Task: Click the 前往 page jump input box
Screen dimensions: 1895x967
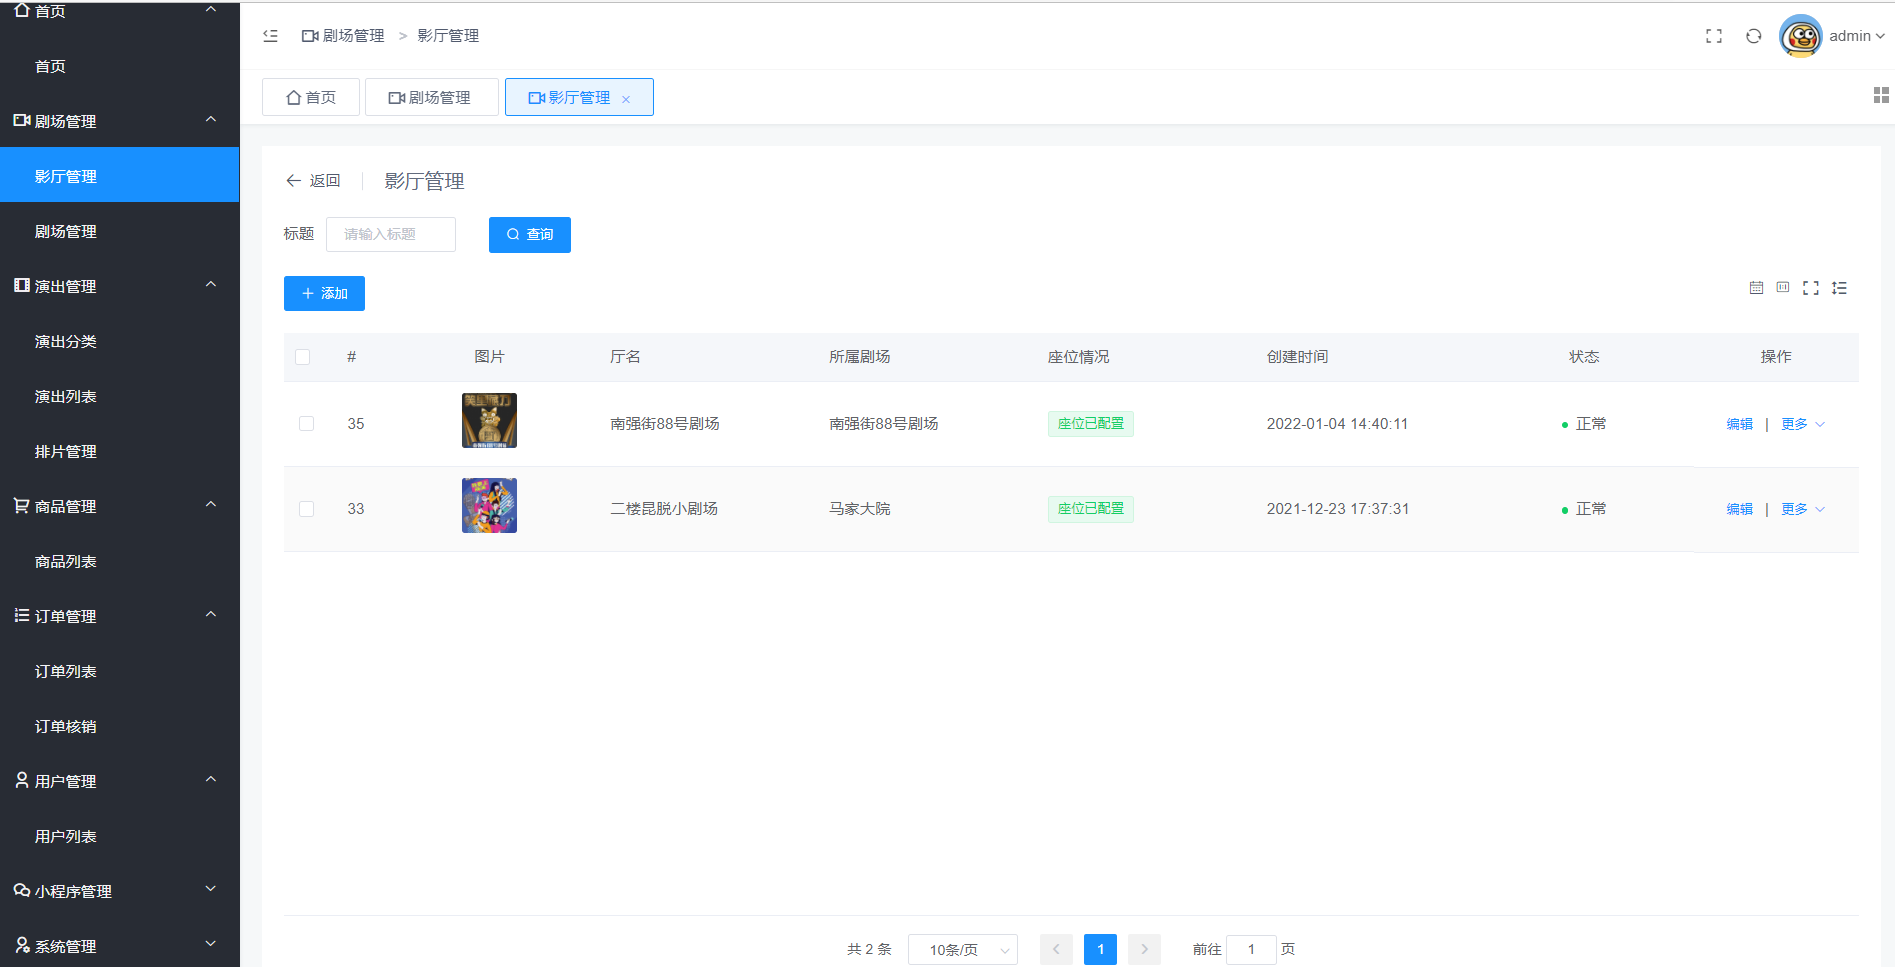Action: tap(1251, 949)
